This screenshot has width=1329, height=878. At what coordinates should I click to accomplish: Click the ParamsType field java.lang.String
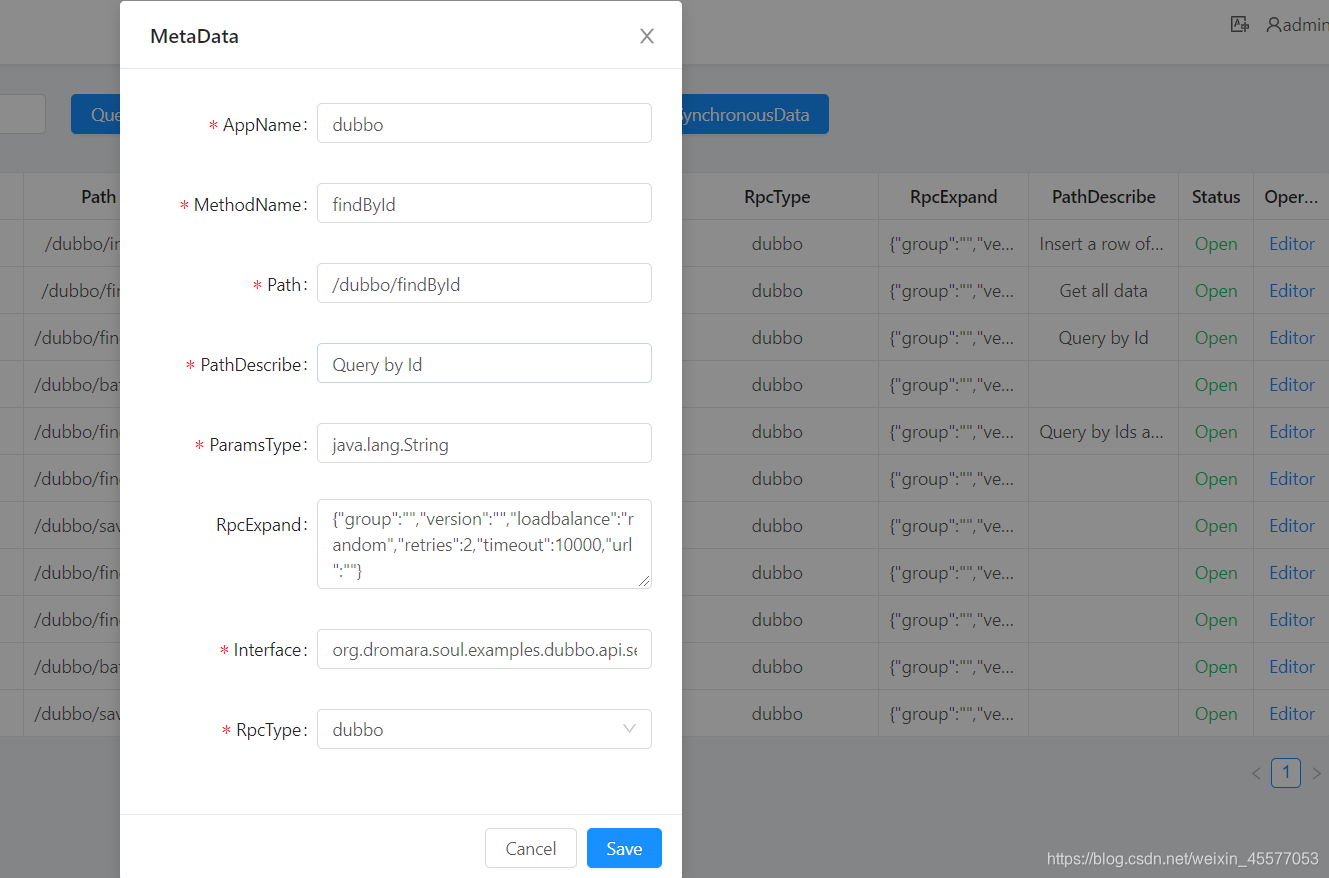click(x=484, y=444)
